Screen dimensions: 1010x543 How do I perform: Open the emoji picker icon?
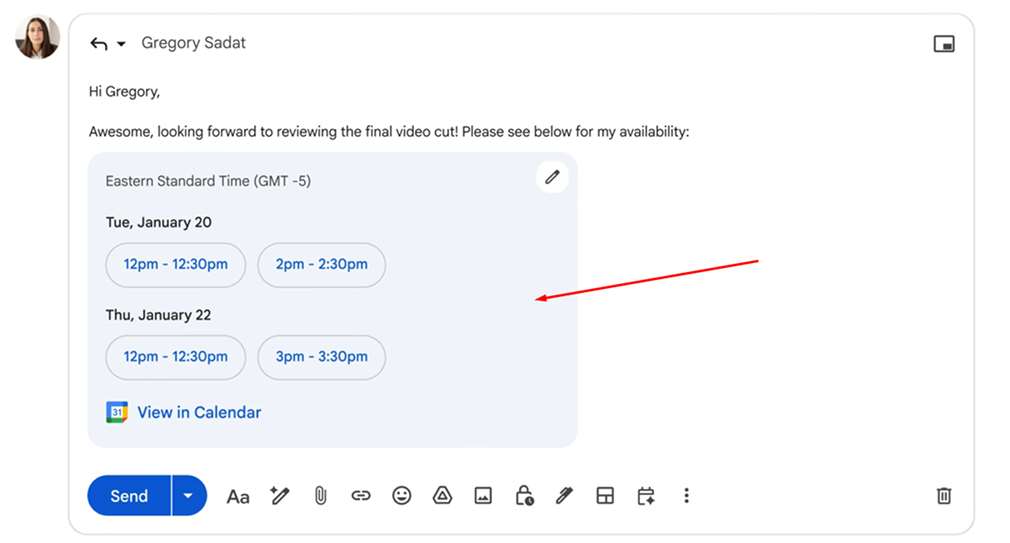coord(402,496)
